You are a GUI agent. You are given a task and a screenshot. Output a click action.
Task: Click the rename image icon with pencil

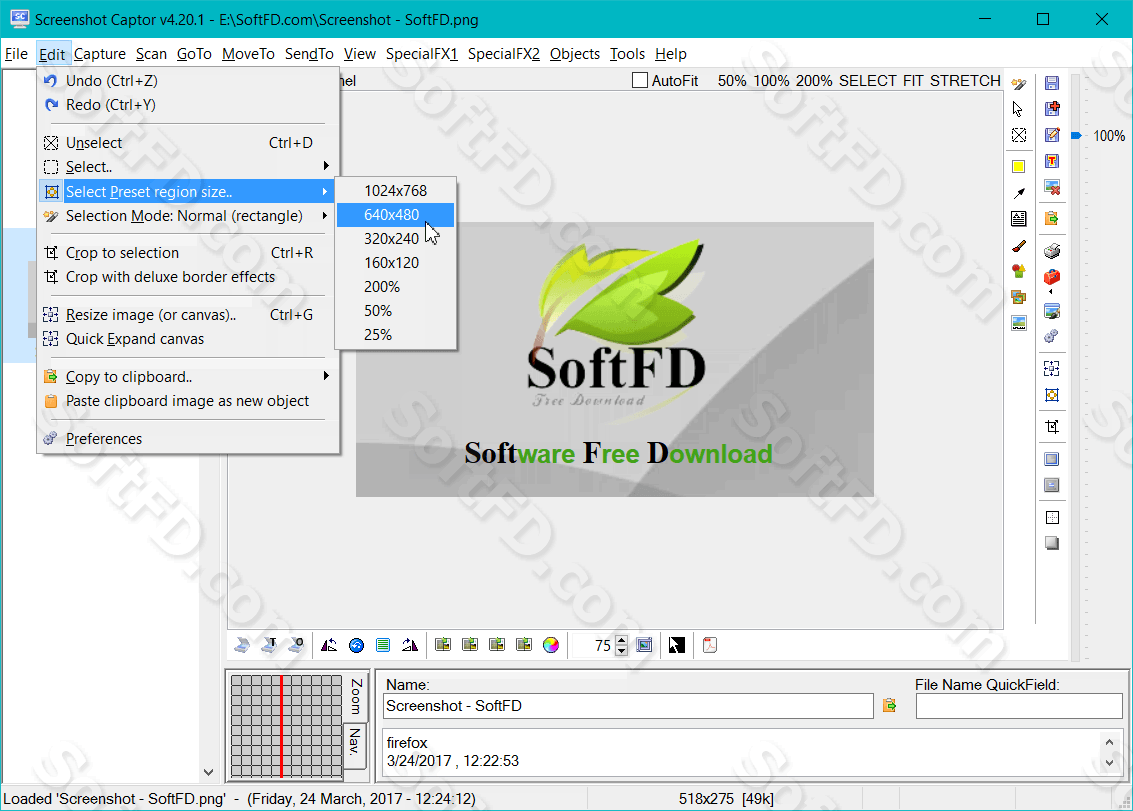click(1052, 135)
